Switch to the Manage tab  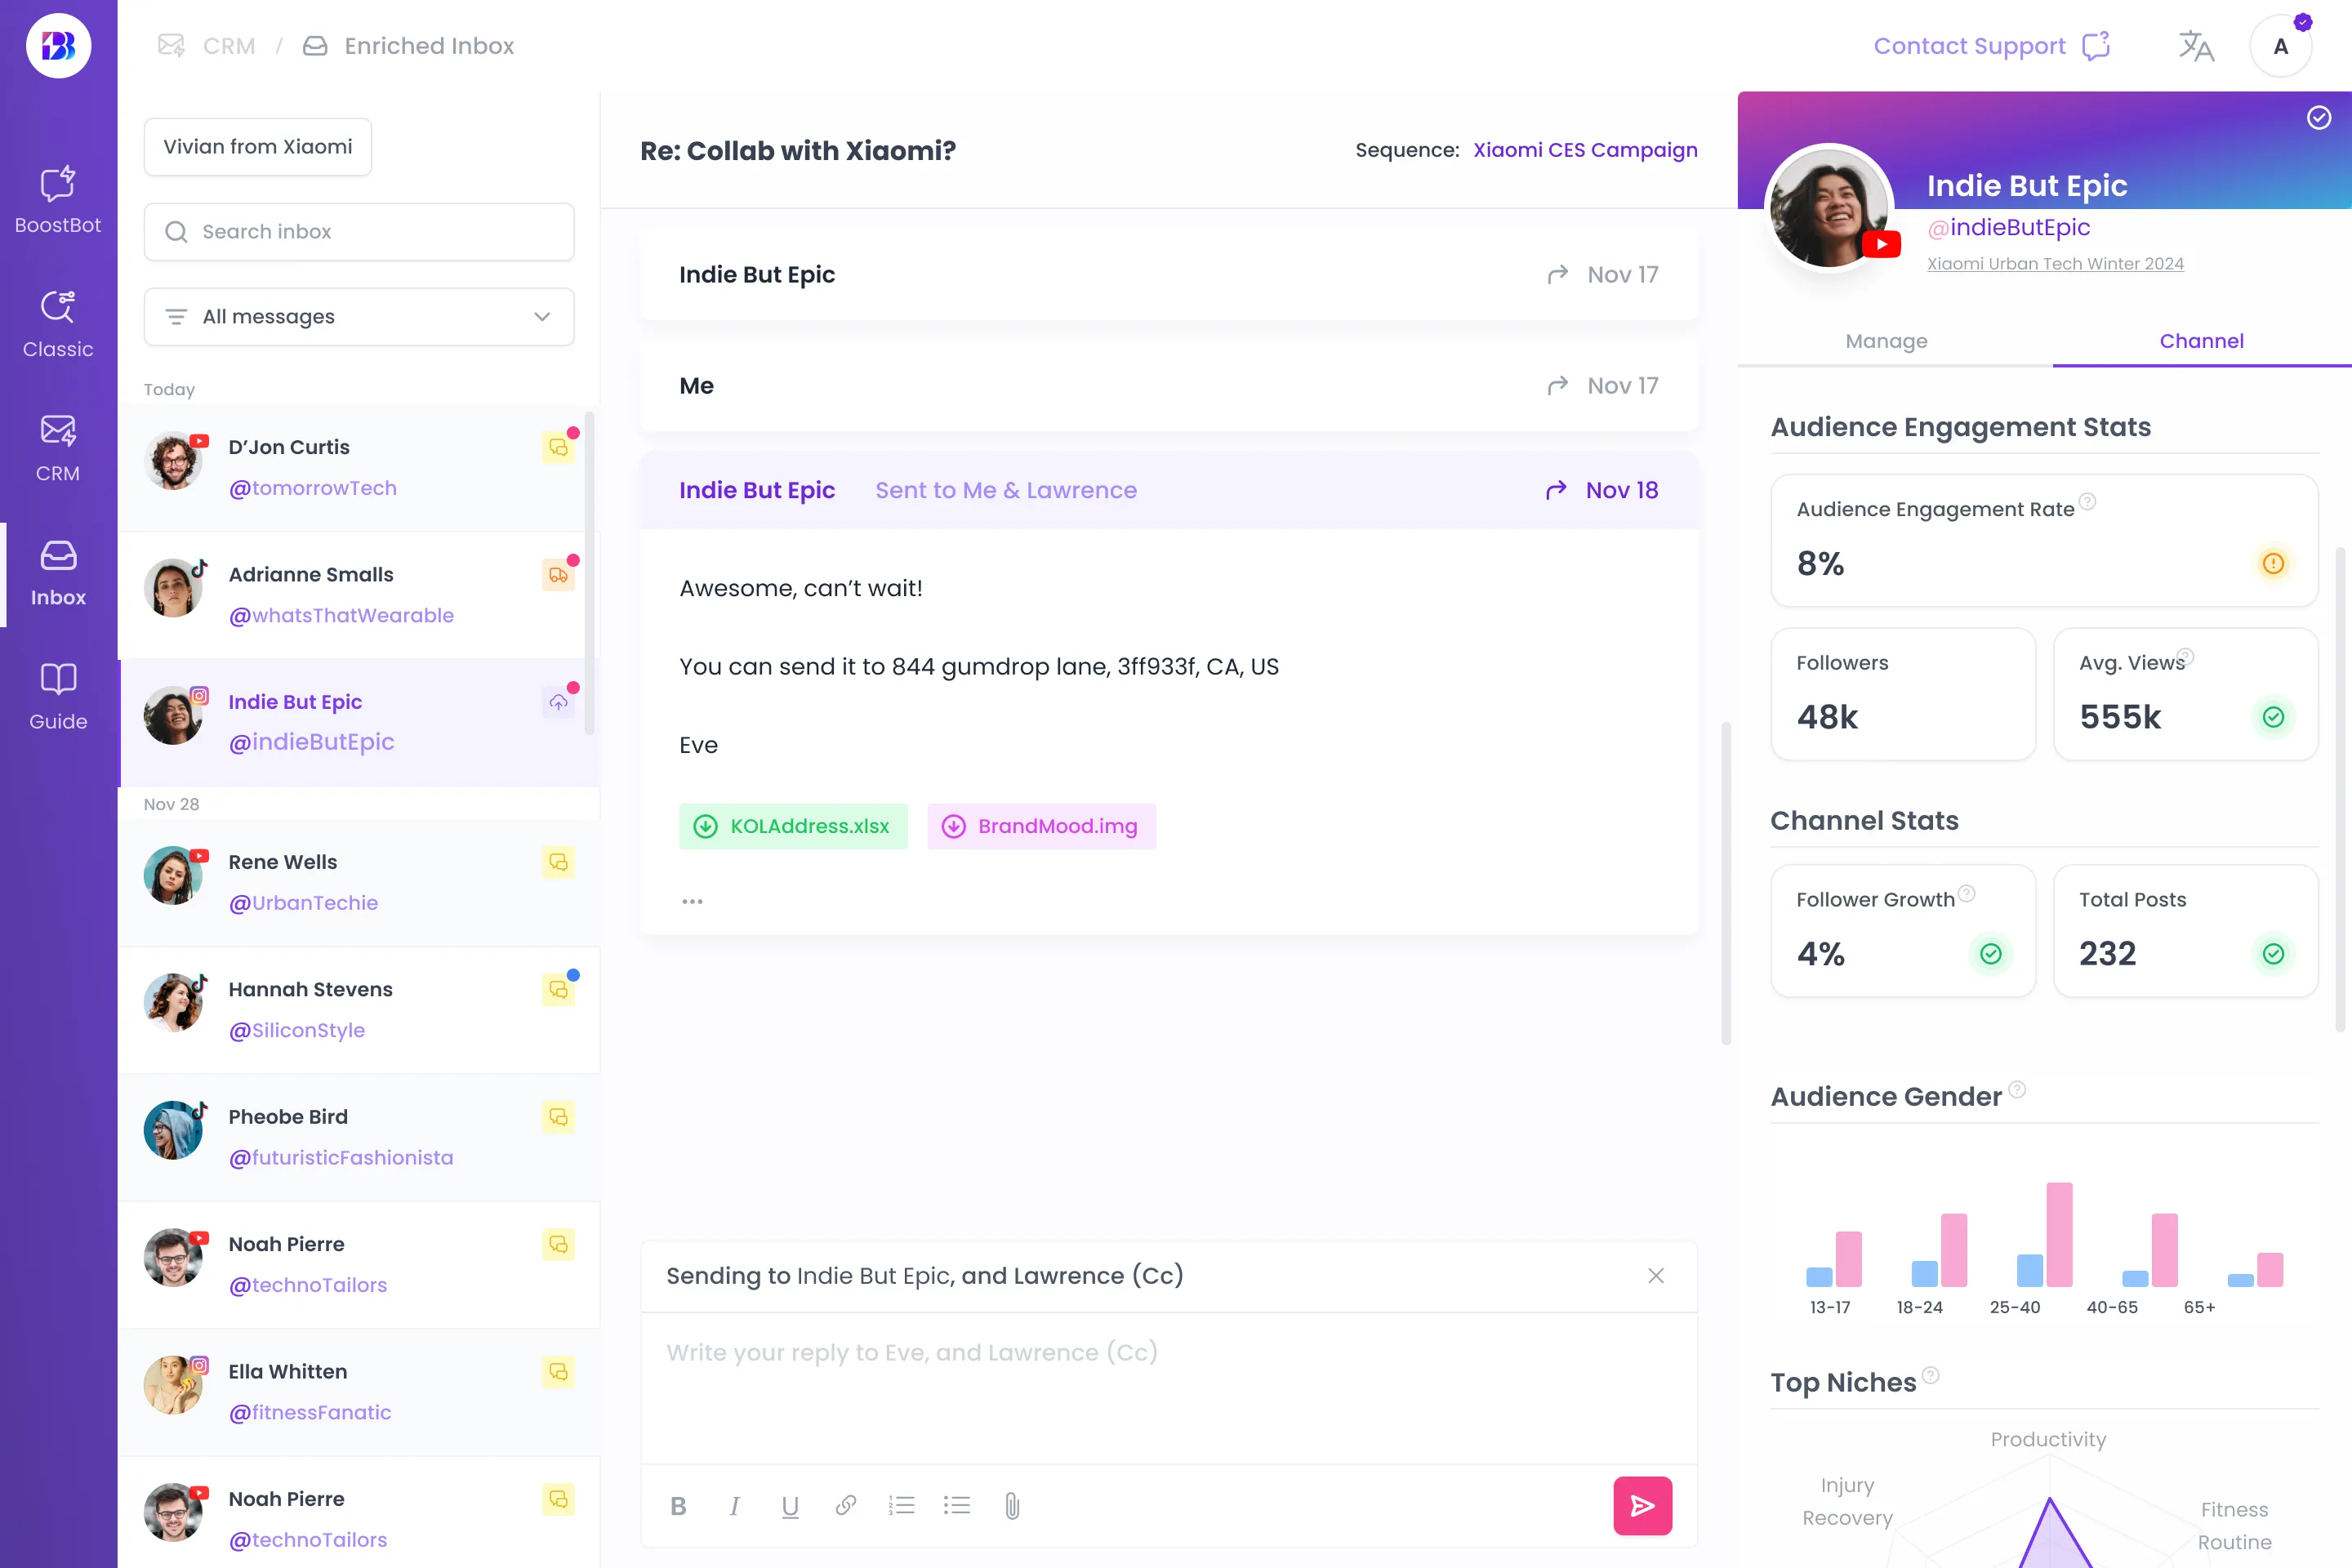coord(1886,341)
